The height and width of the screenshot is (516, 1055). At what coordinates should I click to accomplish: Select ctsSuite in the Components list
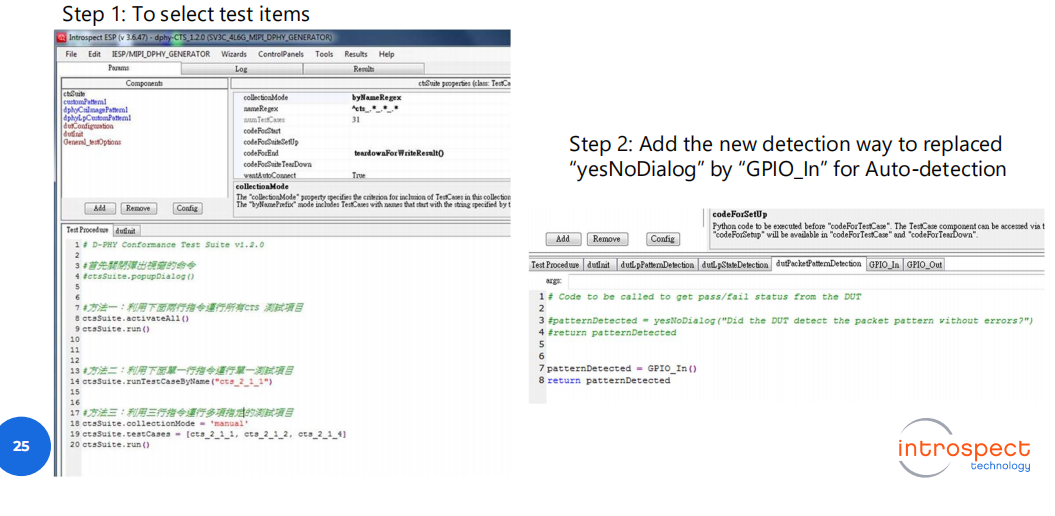pyautogui.click(x=74, y=94)
